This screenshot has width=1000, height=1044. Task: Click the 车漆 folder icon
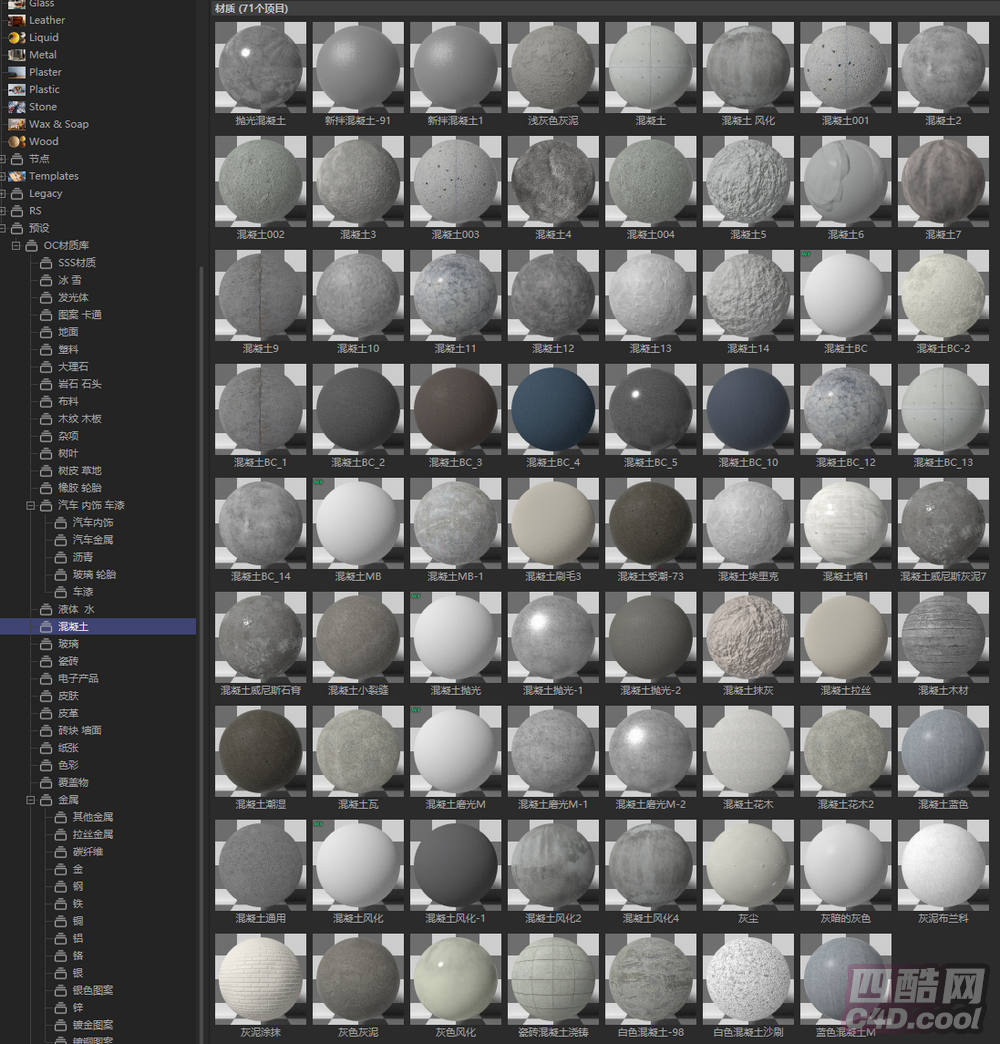click(60, 592)
